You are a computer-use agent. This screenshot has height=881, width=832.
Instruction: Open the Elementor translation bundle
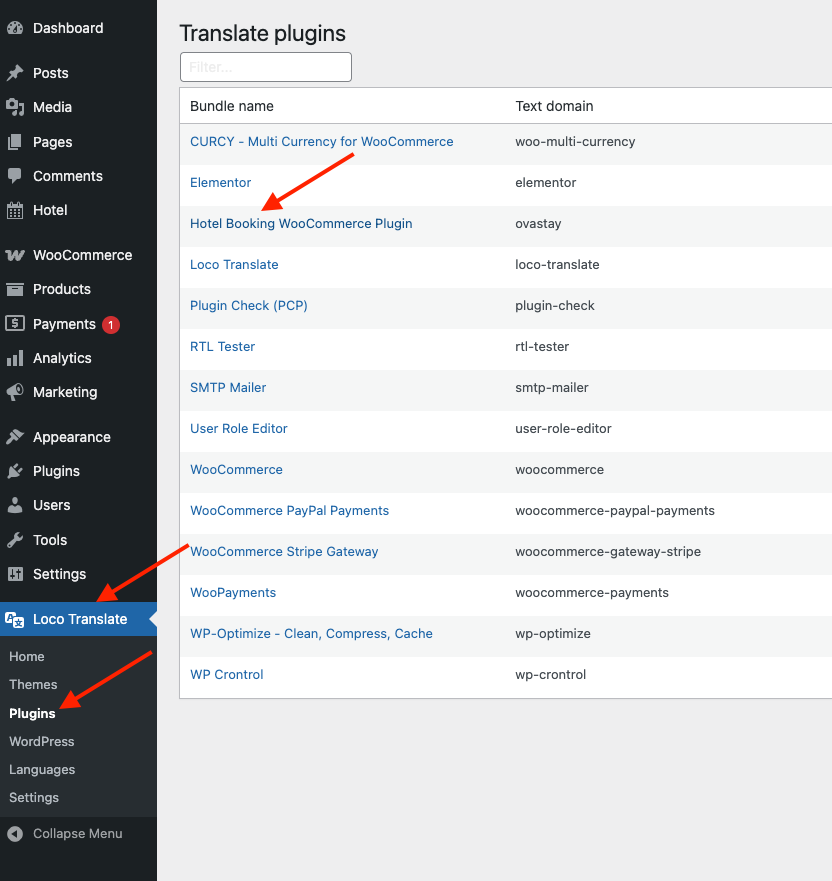(221, 183)
